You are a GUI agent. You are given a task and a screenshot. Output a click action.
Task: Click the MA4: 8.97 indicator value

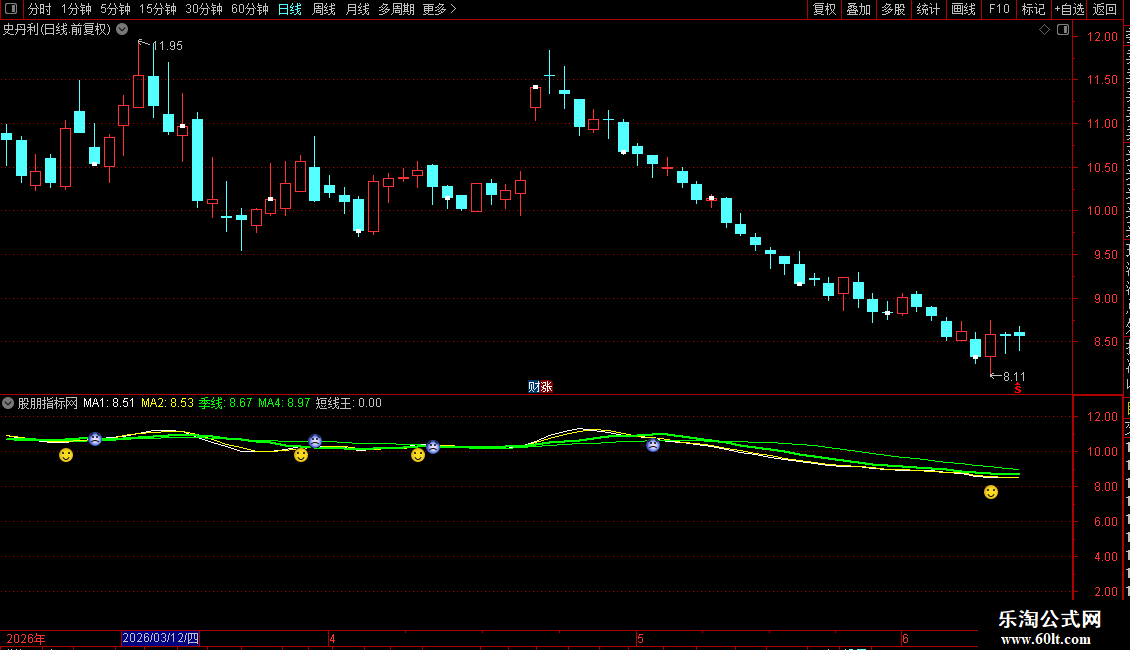click(x=284, y=403)
